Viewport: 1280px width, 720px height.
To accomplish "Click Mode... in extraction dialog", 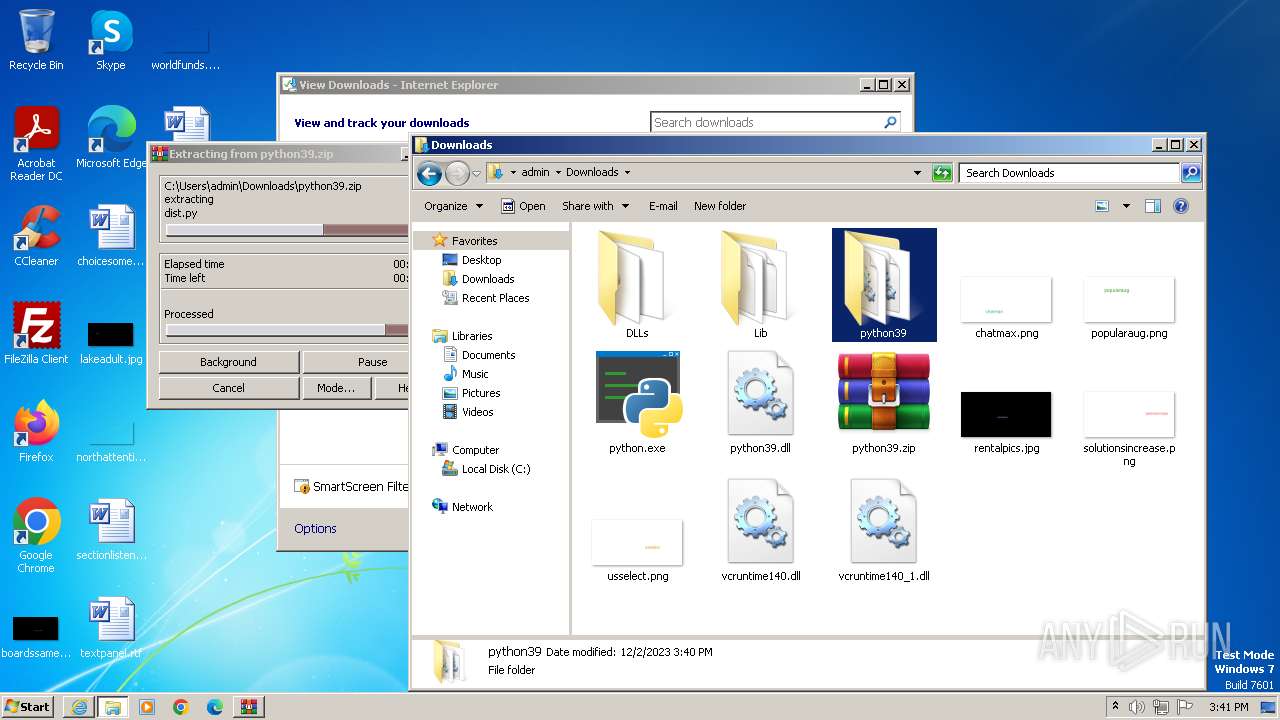I will (336, 388).
